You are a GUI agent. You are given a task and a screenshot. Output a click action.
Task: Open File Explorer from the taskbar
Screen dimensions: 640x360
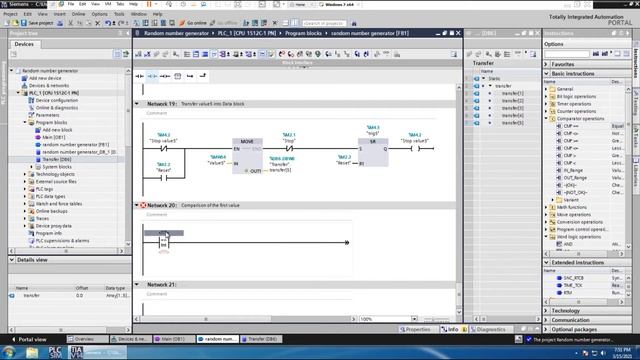[32, 352]
